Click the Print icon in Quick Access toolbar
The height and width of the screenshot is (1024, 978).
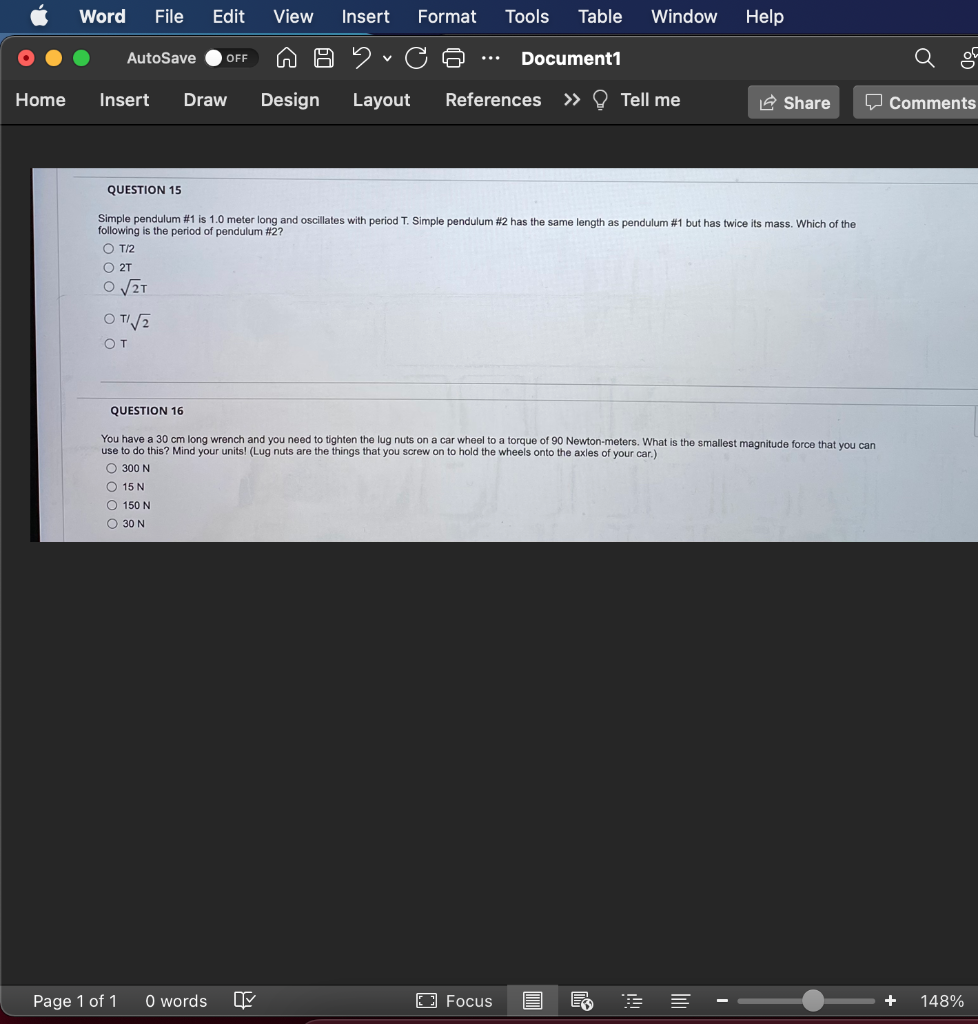point(453,58)
